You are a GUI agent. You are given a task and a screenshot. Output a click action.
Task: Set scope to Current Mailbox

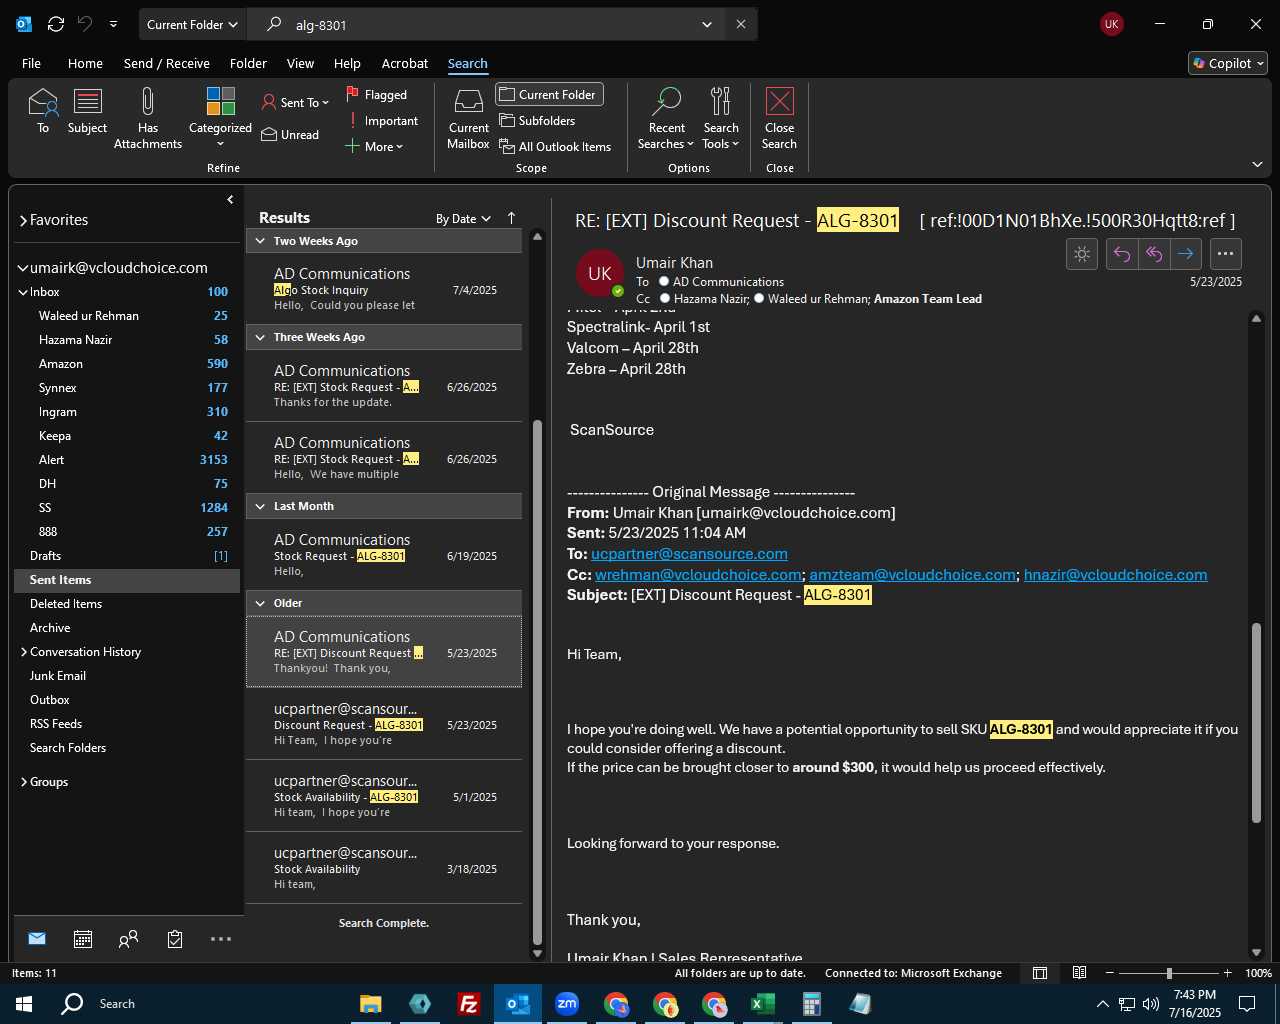[x=468, y=119]
